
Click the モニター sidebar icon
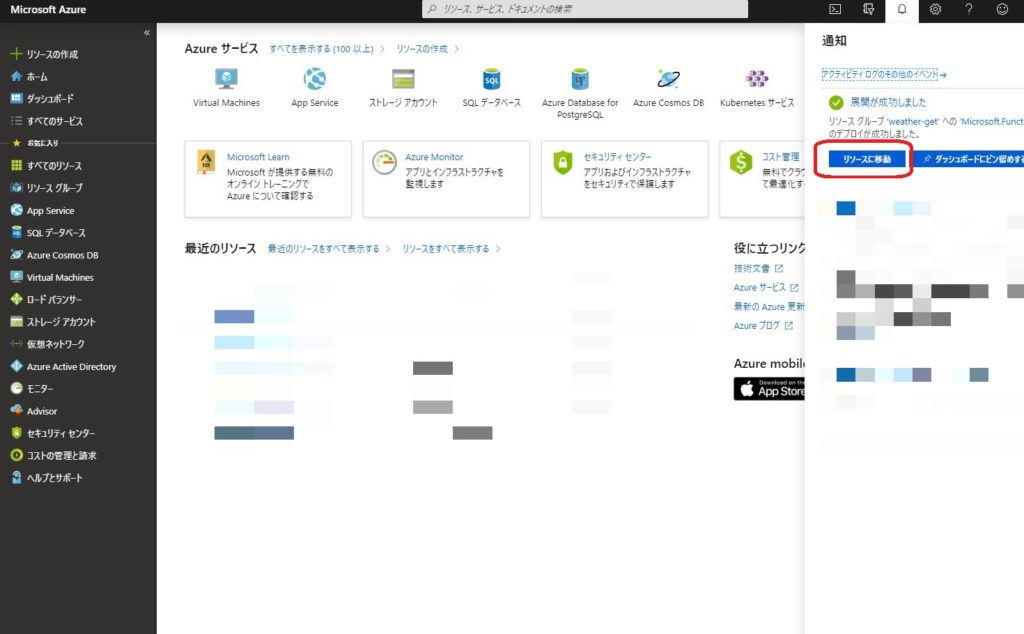click(x=16, y=388)
